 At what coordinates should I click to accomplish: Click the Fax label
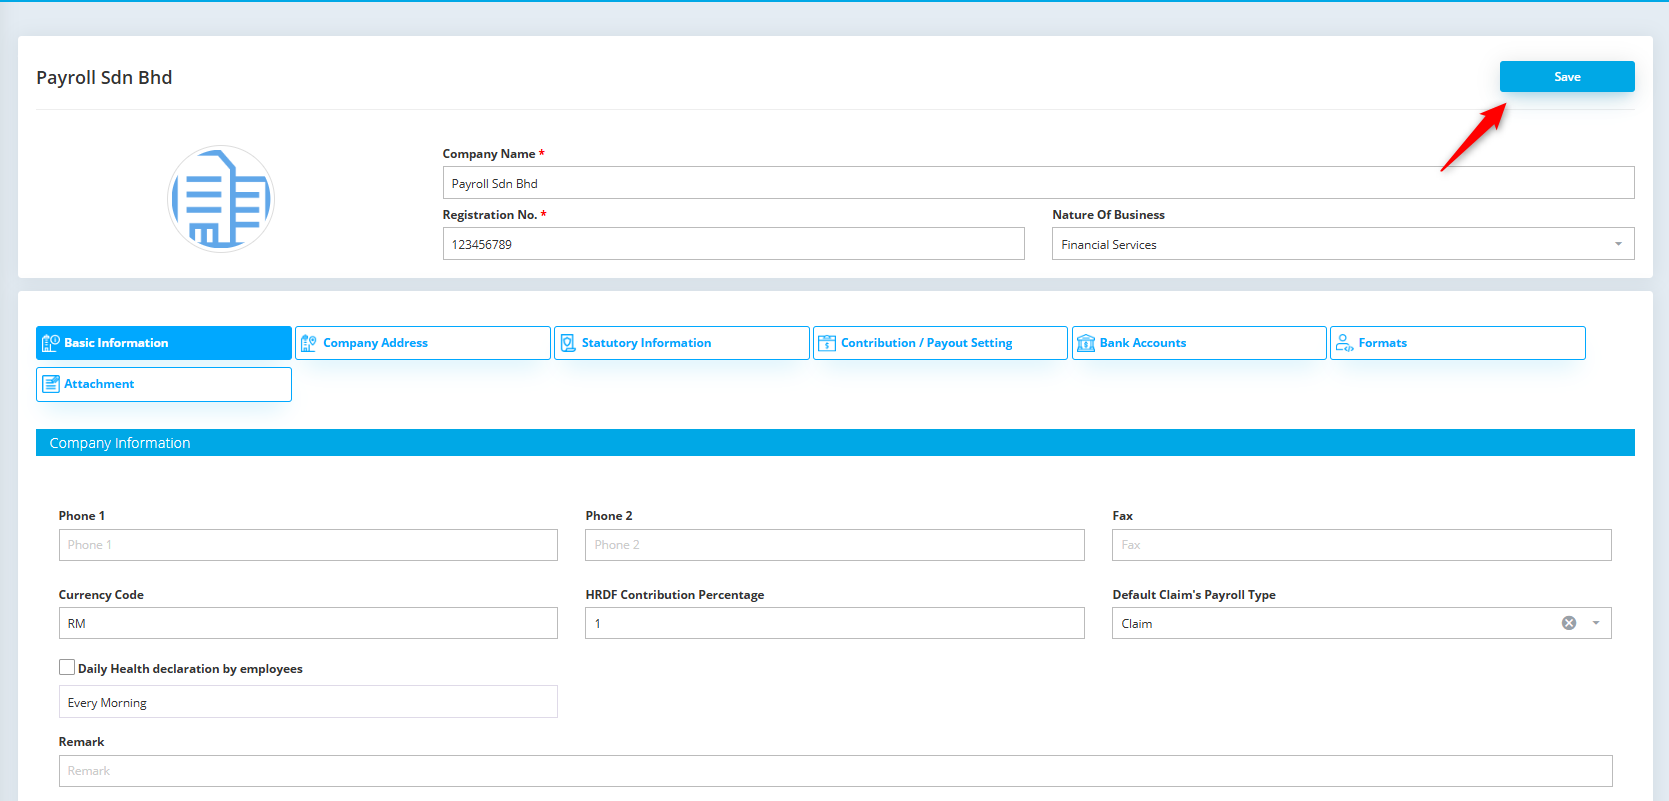point(1122,516)
